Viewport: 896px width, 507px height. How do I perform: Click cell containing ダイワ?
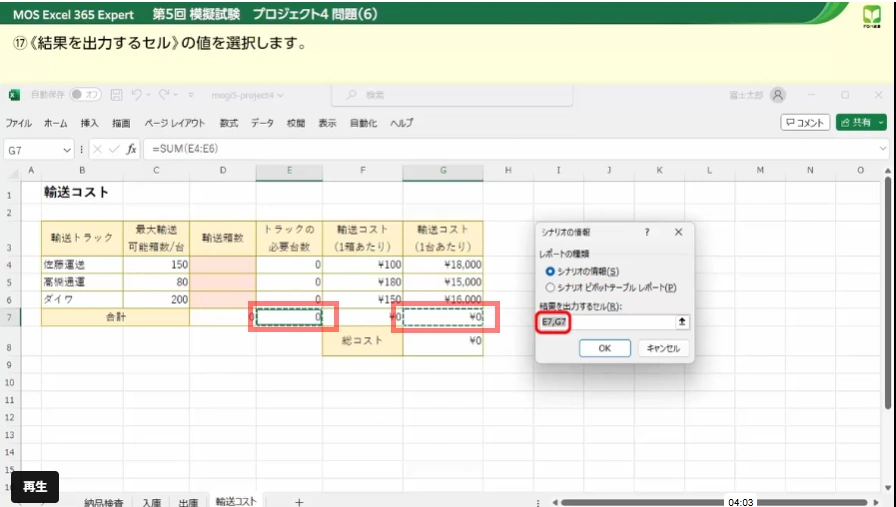tap(82, 300)
